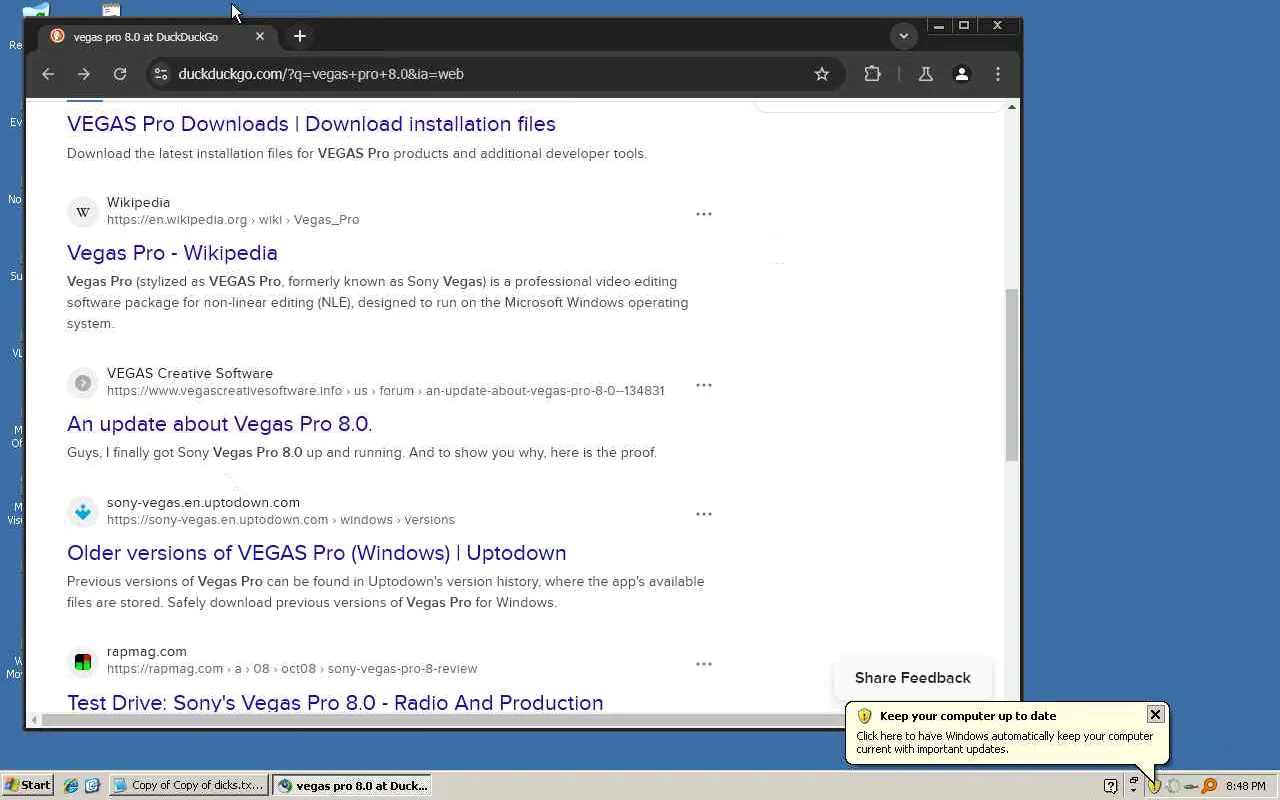Open site information icon beside the URL

click(160, 74)
